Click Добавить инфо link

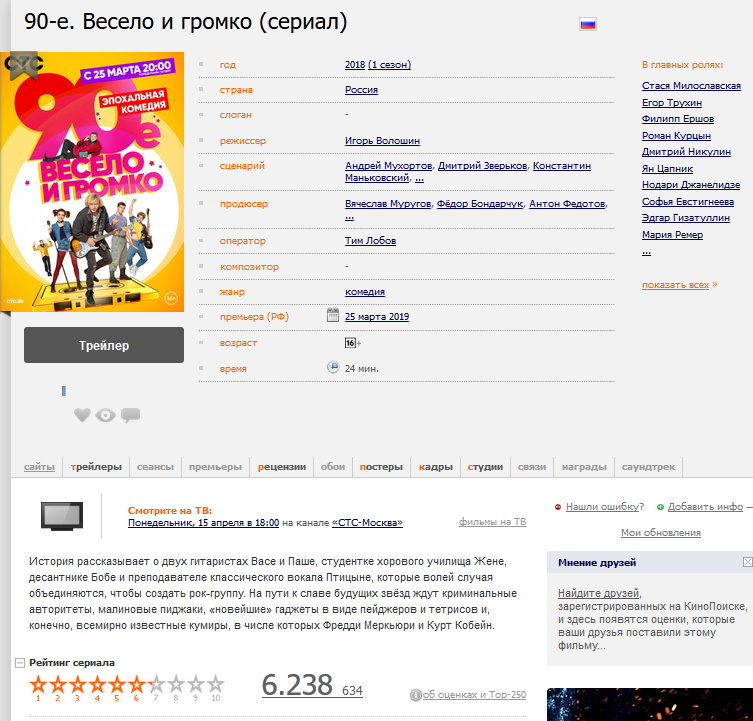click(x=705, y=507)
